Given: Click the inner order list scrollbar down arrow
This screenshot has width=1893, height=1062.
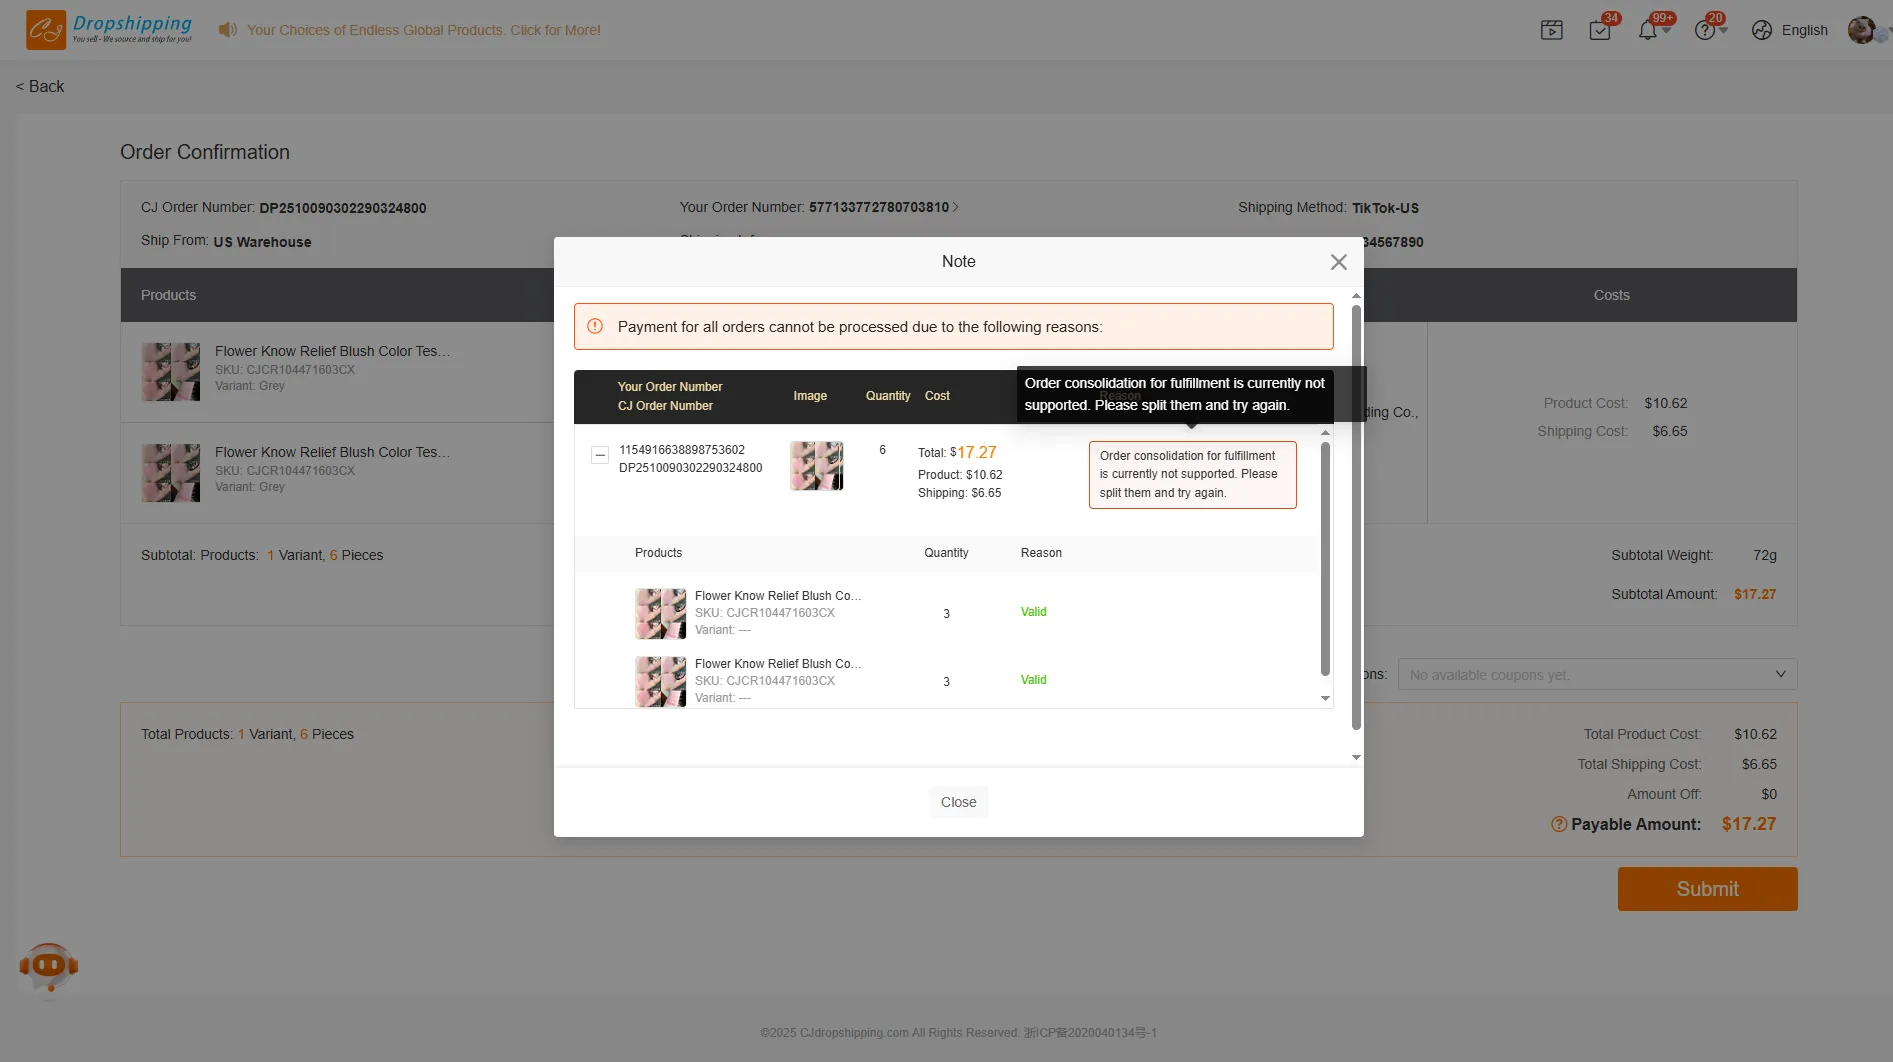Looking at the screenshot, I should point(1325,698).
